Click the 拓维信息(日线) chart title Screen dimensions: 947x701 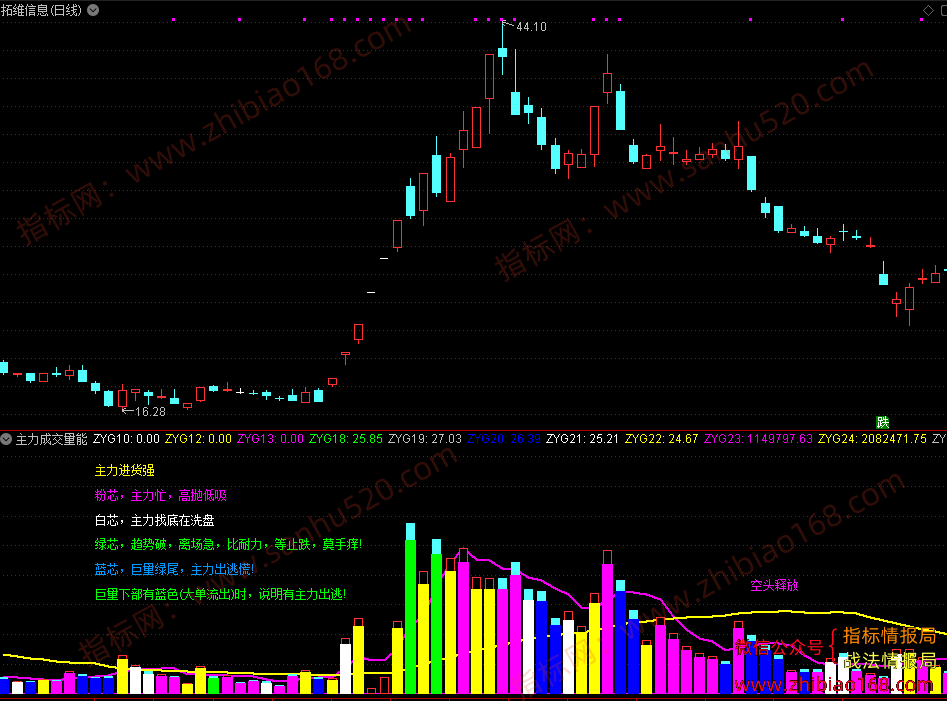point(41,10)
